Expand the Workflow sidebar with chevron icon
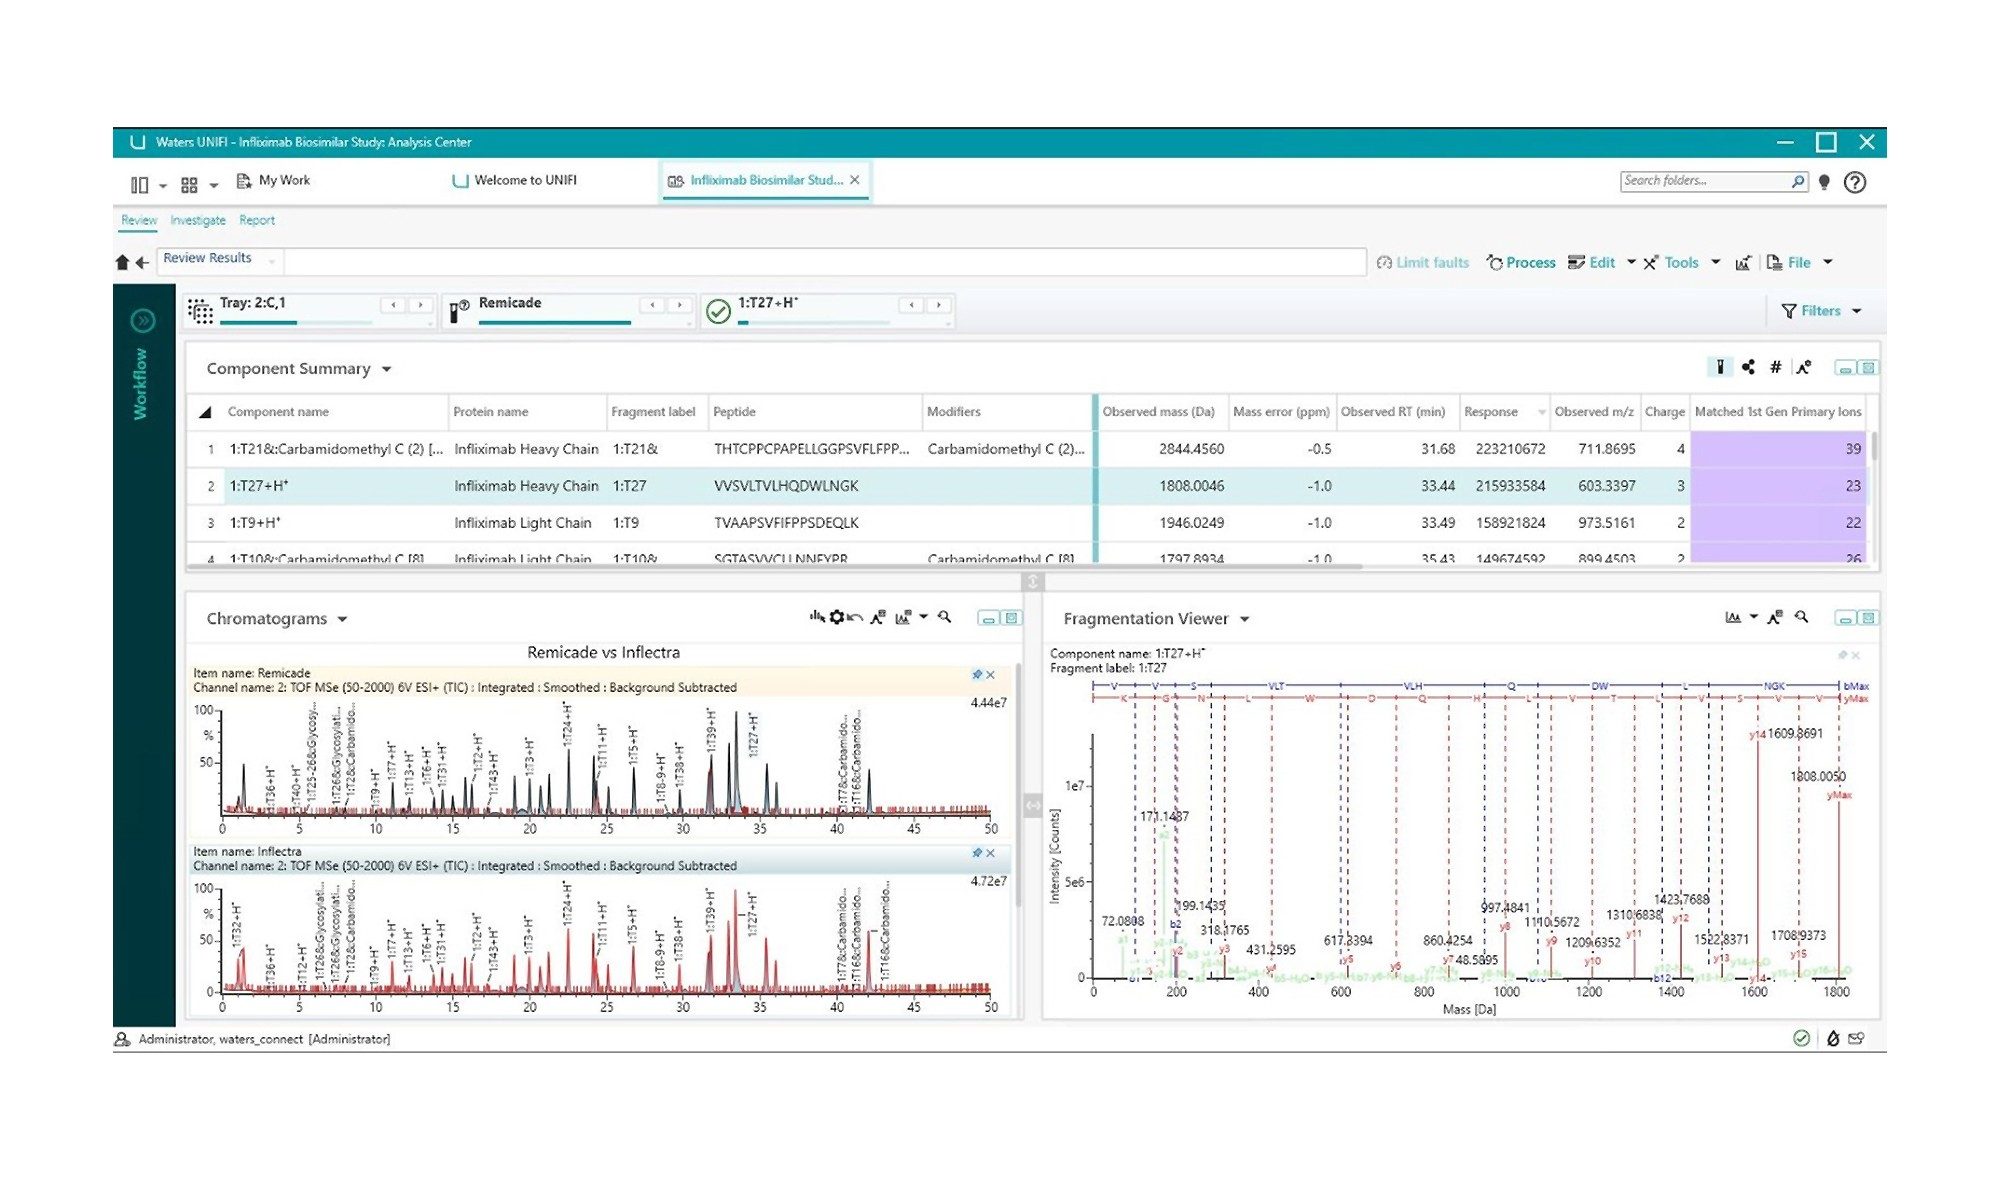The image size is (2000, 1180). click(x=143, y=321)
